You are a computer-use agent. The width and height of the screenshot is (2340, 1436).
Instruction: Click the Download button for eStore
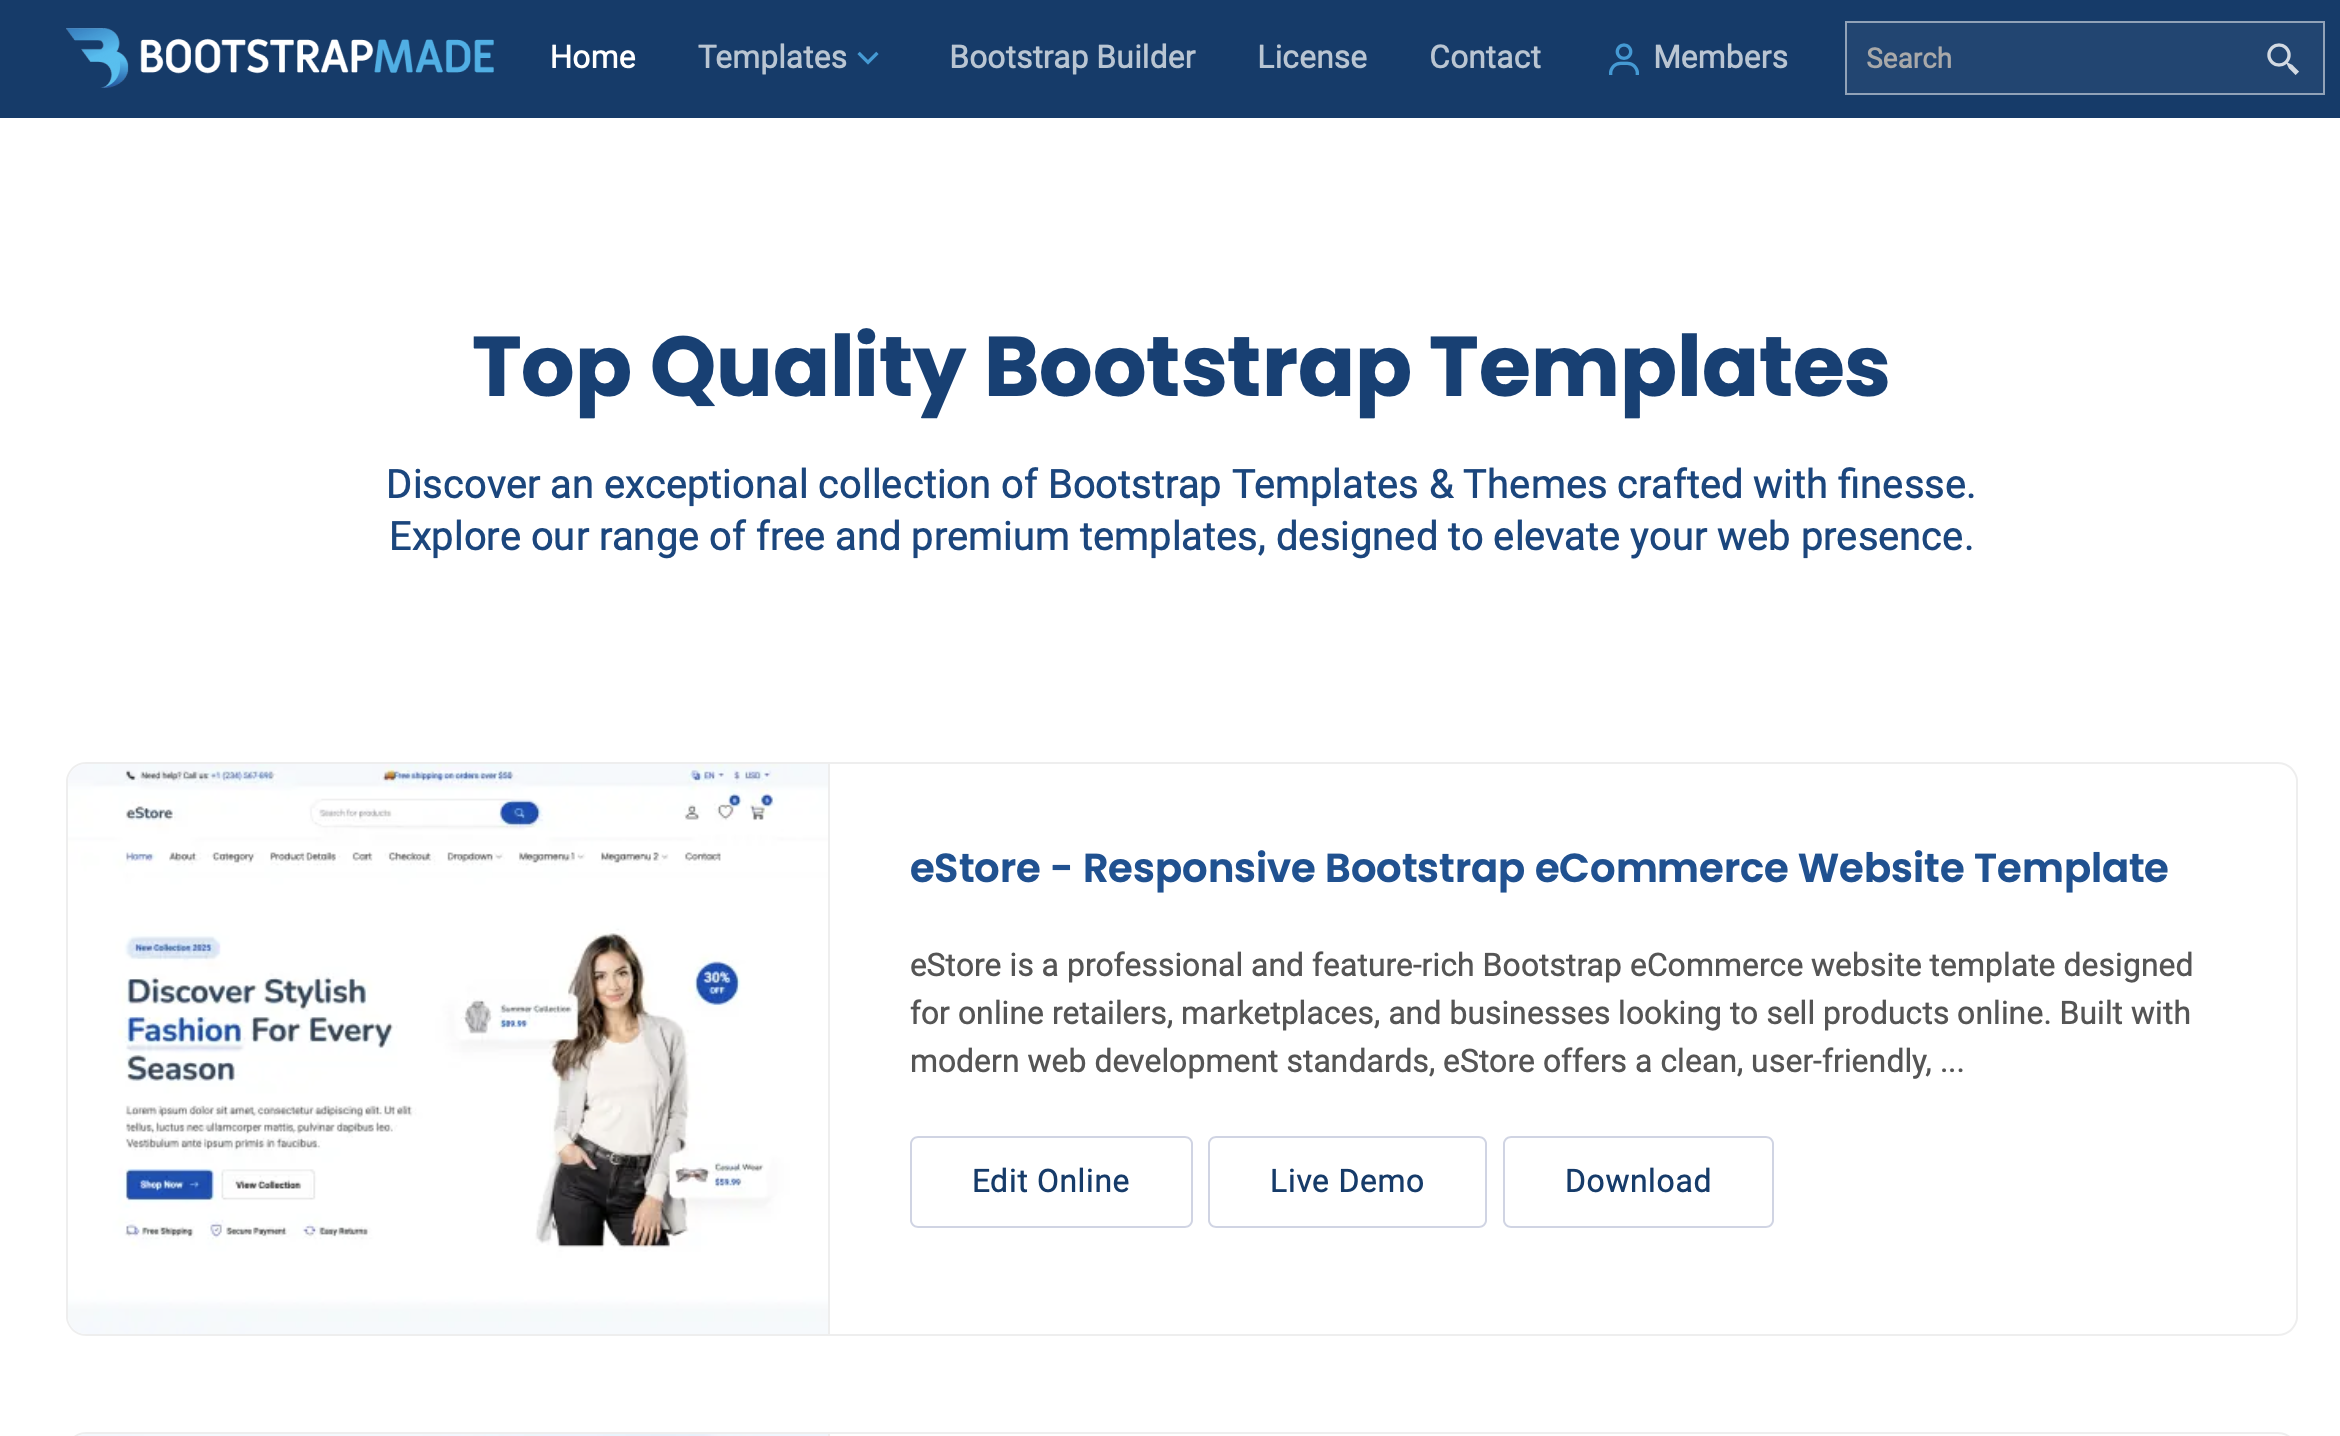pyautogui.click(x=1638, y=1181)
